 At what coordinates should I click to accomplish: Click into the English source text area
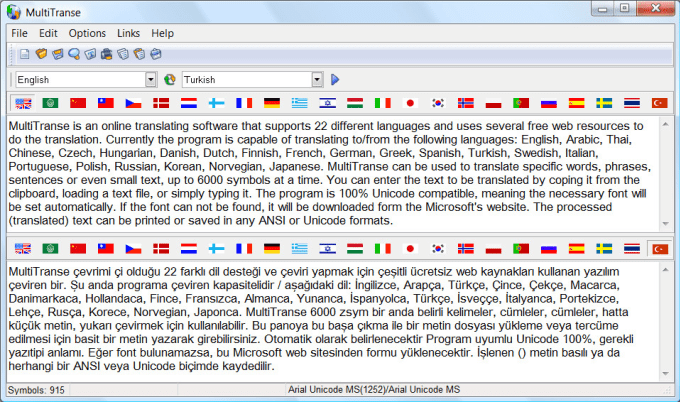tap(333, 173)
